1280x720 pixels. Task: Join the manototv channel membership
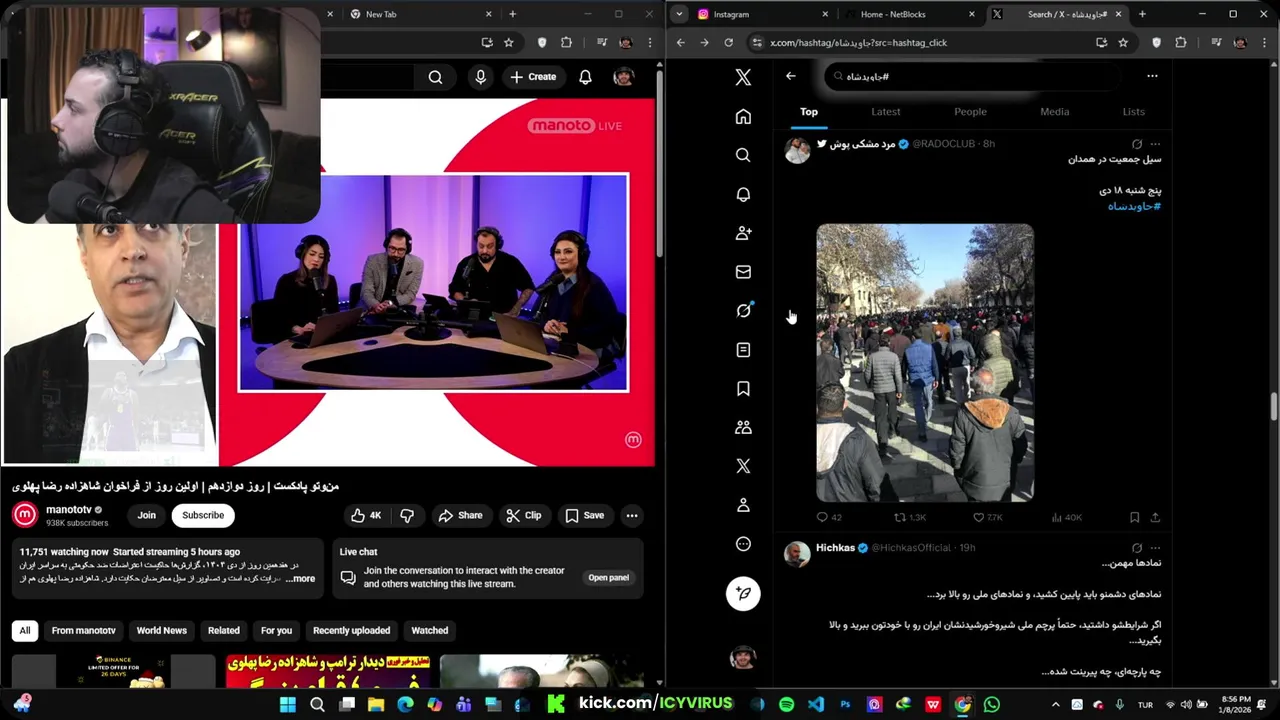tap(147, 515)
